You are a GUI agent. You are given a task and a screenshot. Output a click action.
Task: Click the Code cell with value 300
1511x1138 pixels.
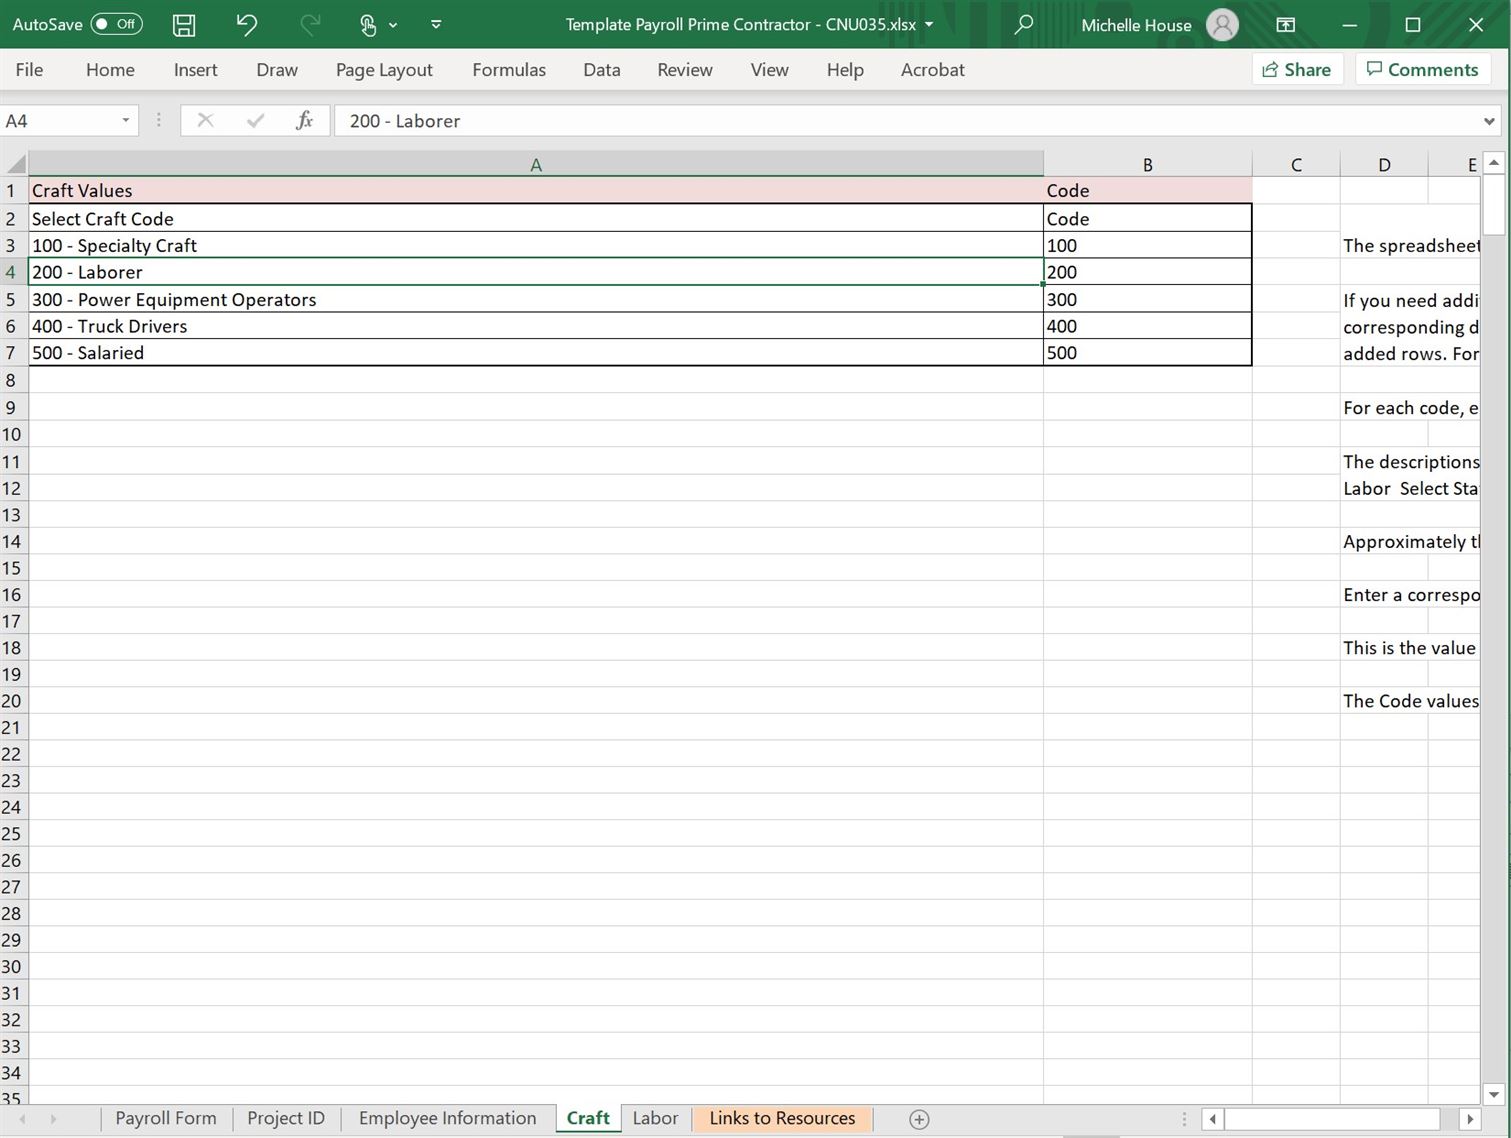(x=1148, y=299)
